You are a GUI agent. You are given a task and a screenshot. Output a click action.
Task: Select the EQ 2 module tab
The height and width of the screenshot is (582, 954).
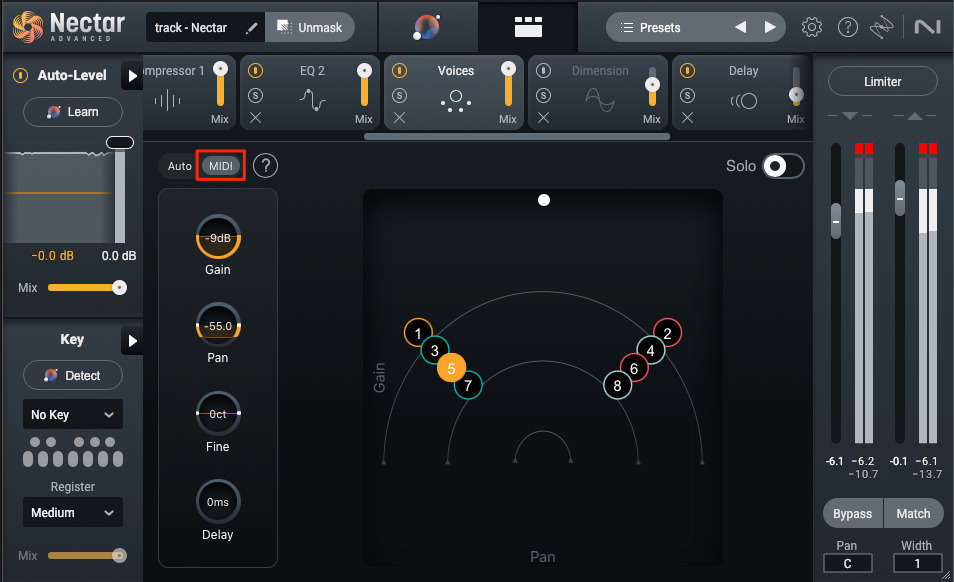tap(310, 92)
